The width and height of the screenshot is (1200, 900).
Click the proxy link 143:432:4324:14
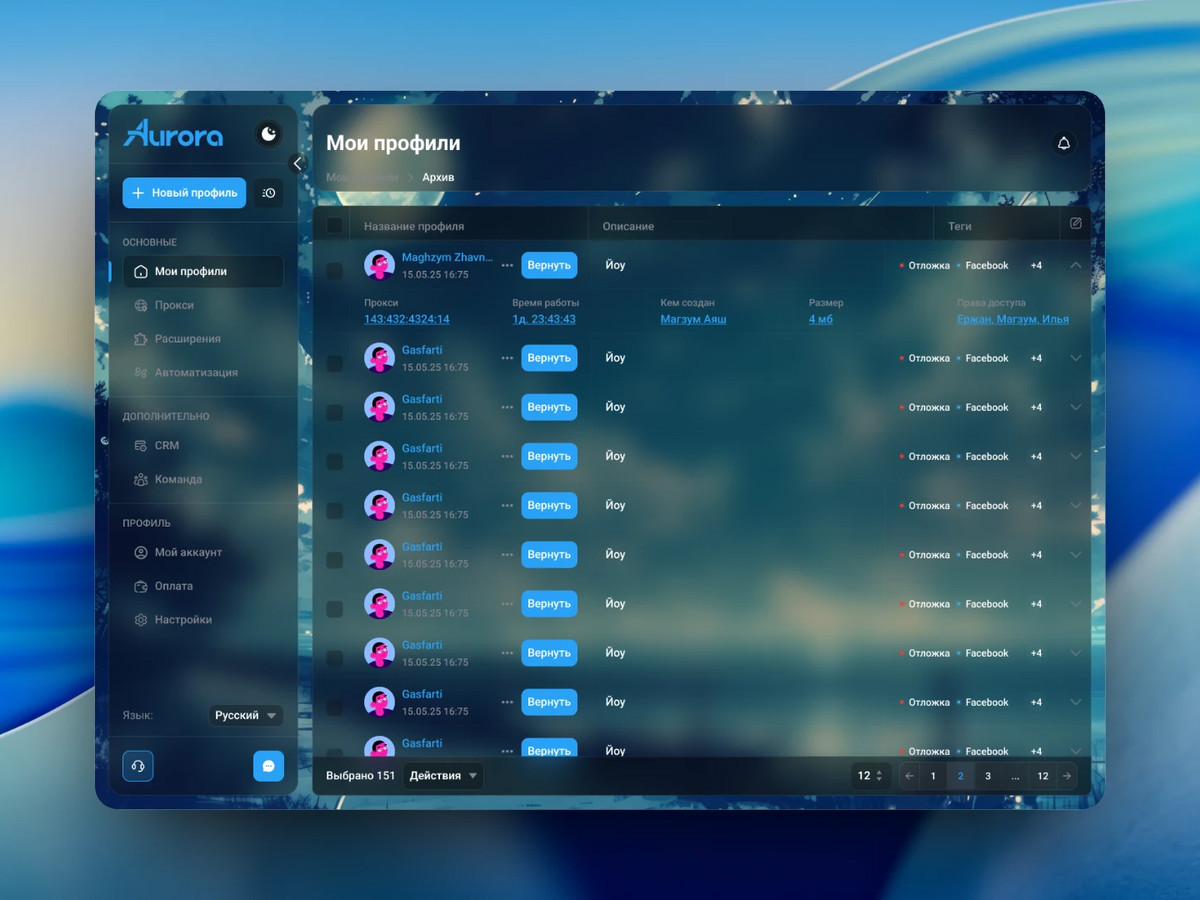[407, 320]
